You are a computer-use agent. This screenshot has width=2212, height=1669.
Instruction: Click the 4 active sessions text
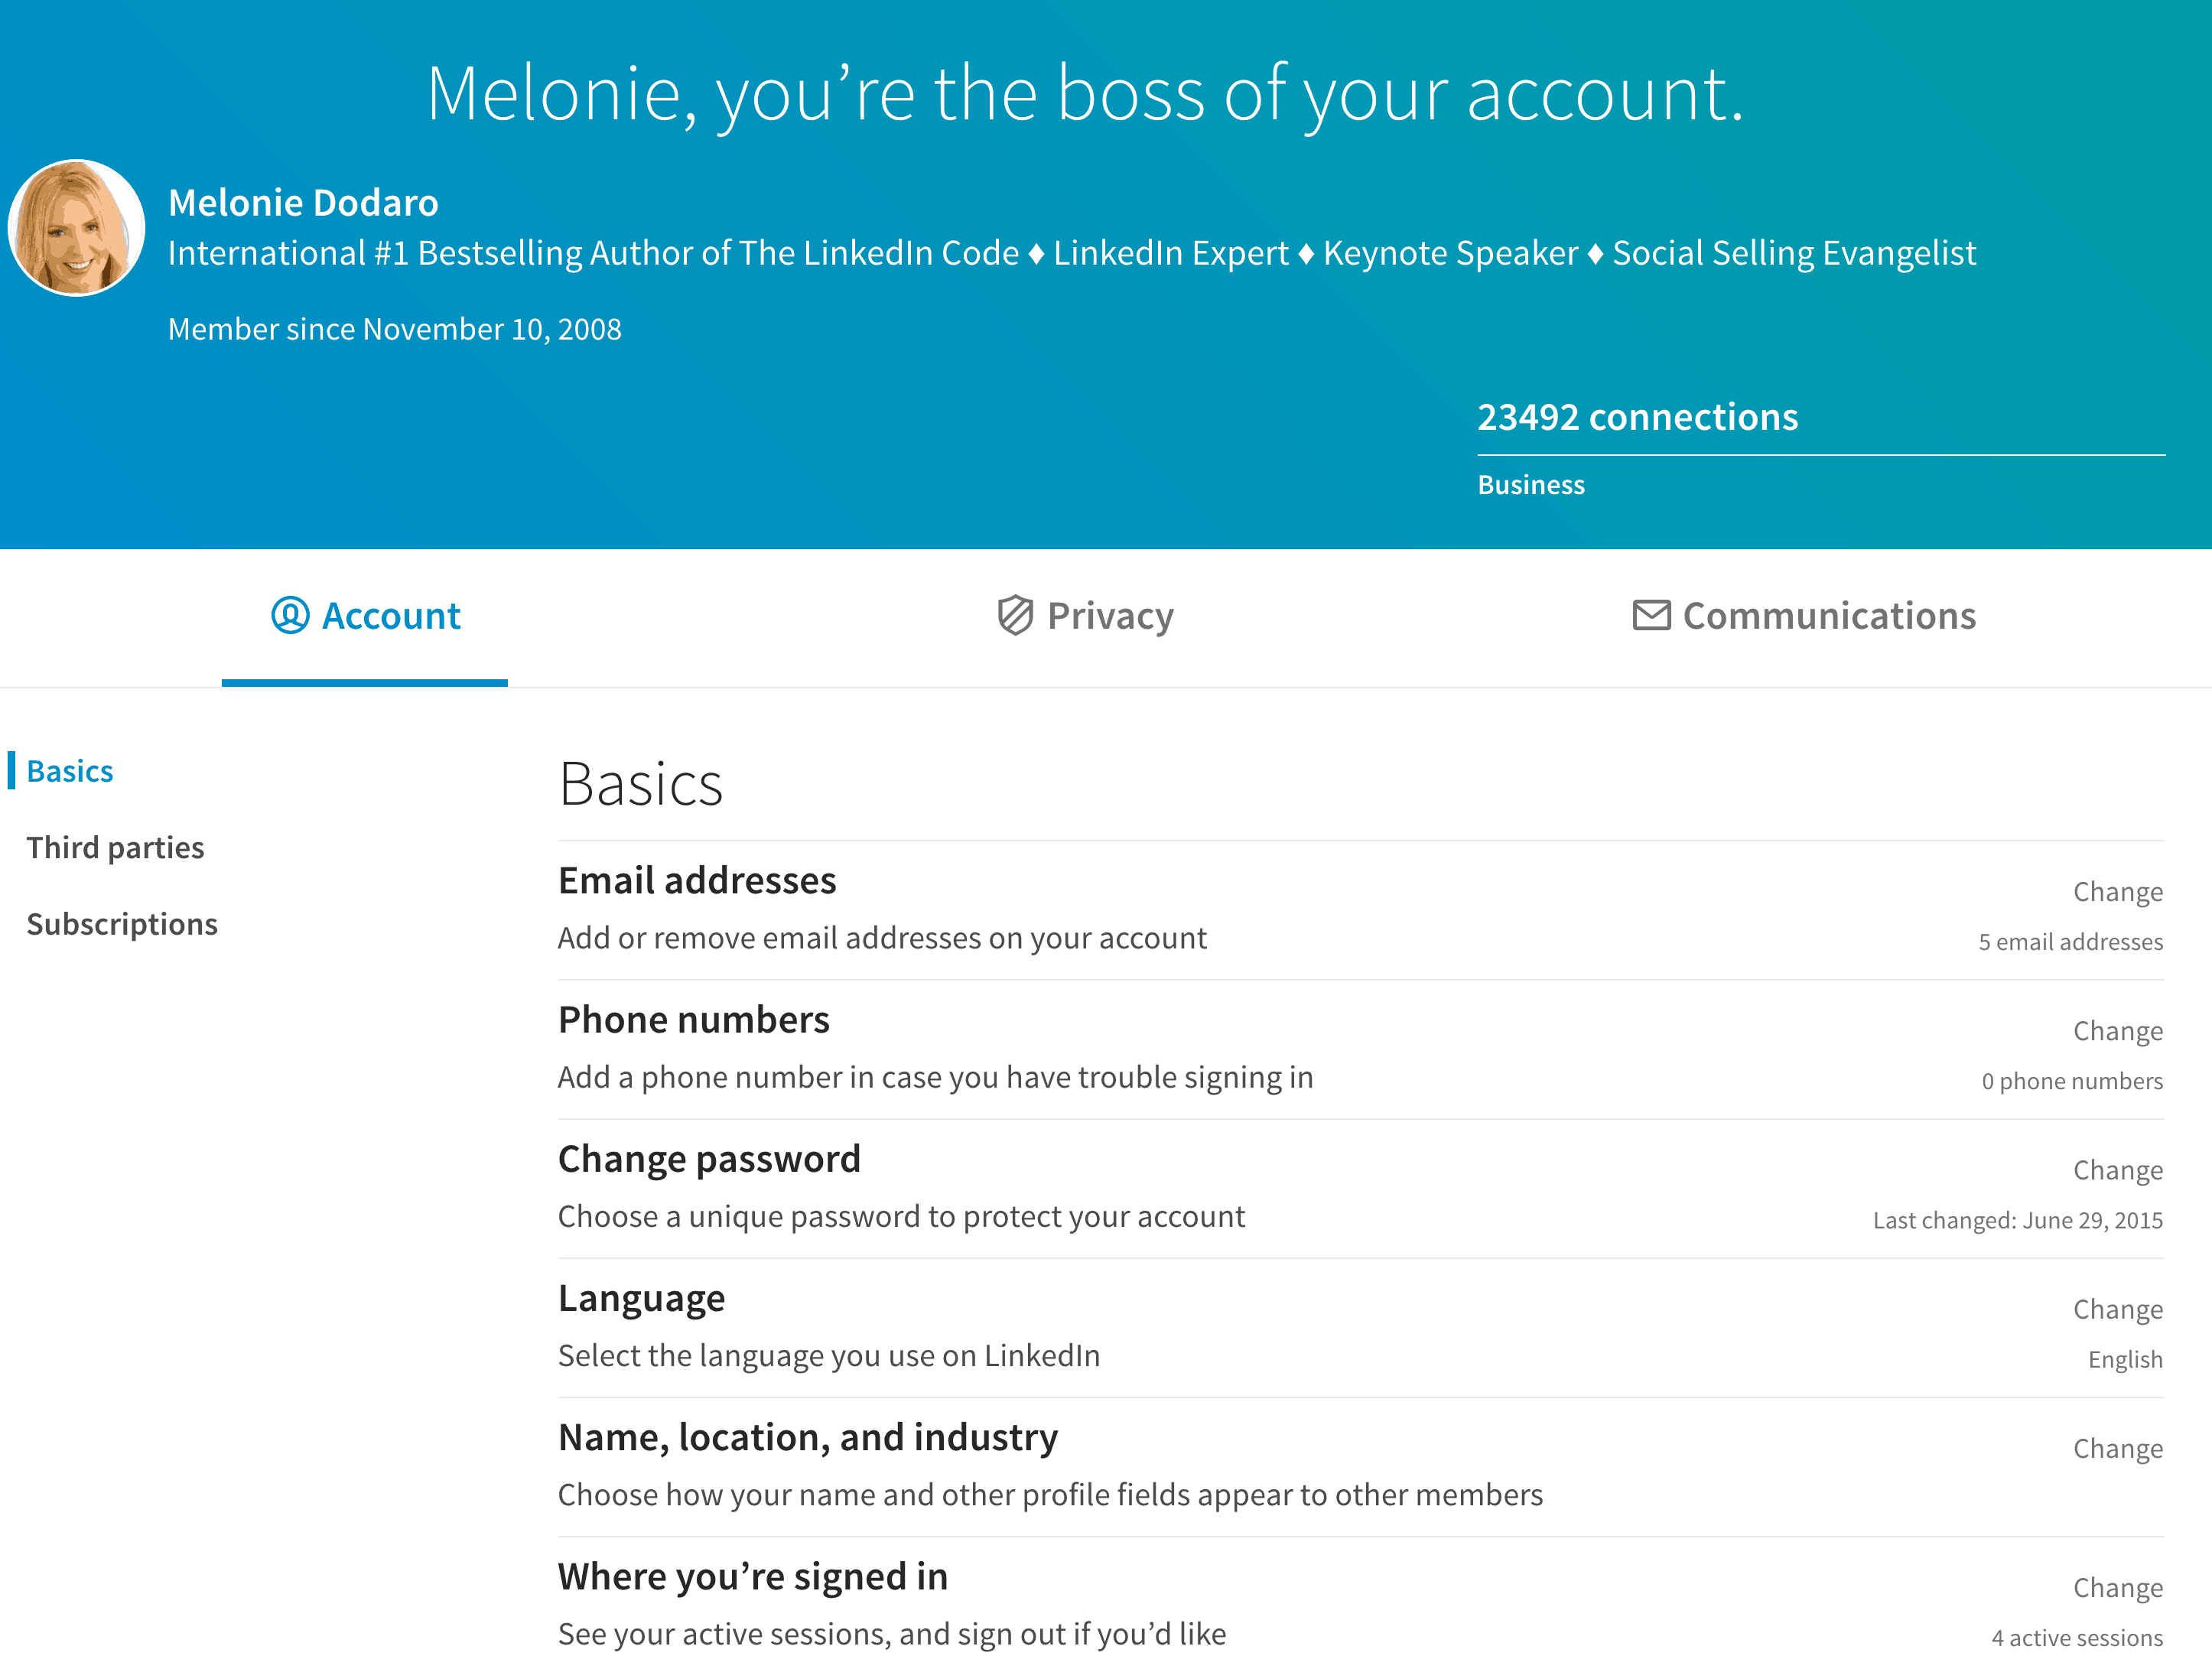point(2076,1637)
